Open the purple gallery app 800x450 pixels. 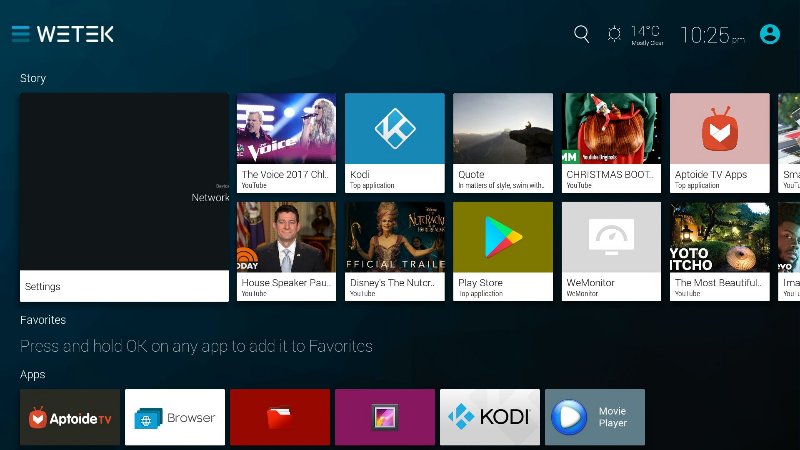point(385,417)
